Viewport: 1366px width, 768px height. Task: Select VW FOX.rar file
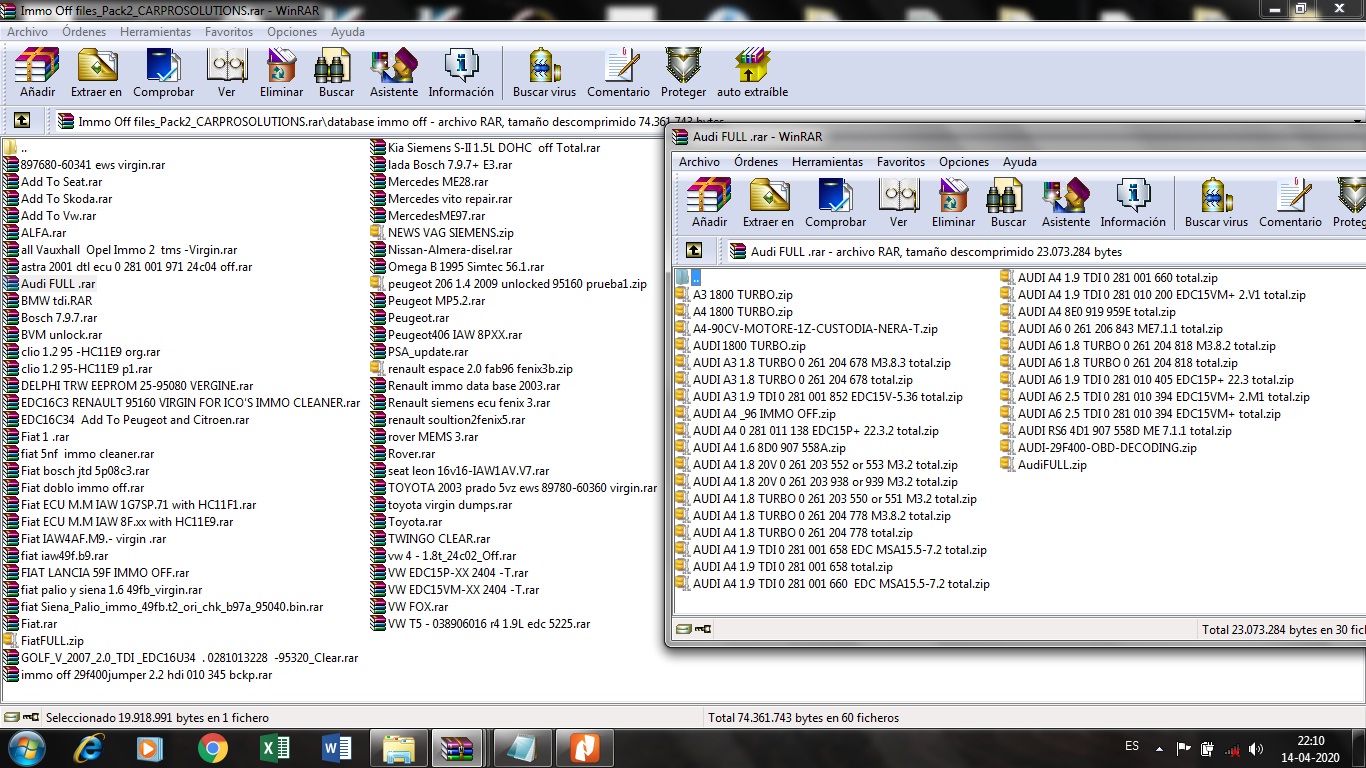410,607
